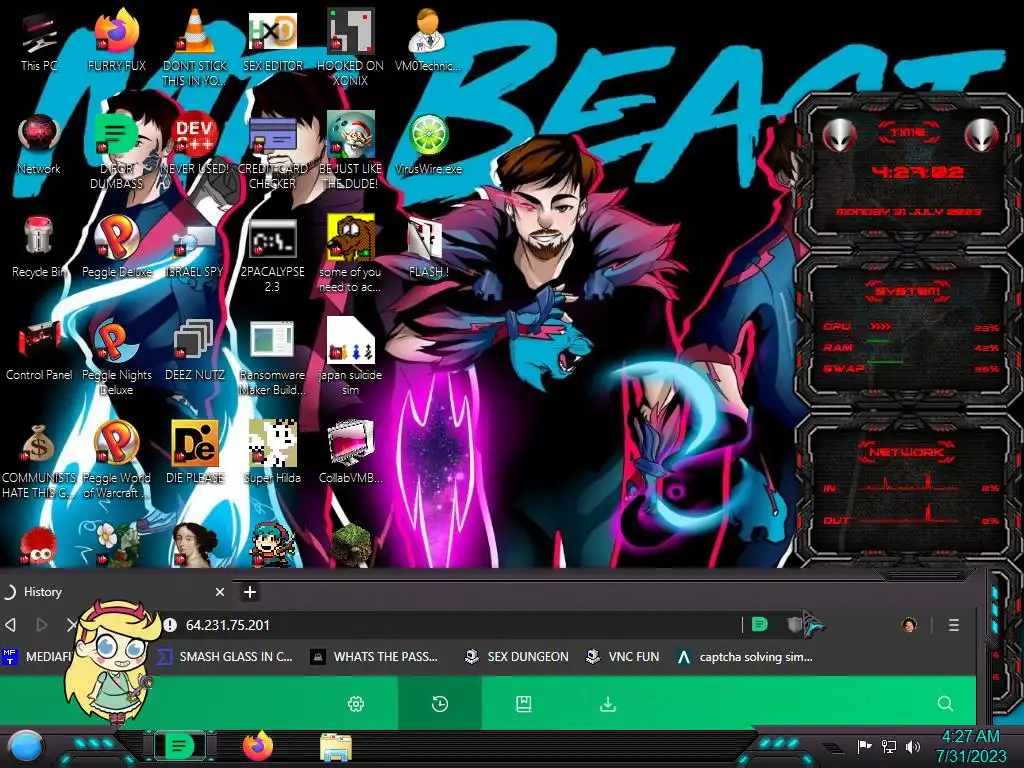Open the browser hamburger menu
Image resolution: width=1024 pixels, height=768 pixels.
coord(953,625)
